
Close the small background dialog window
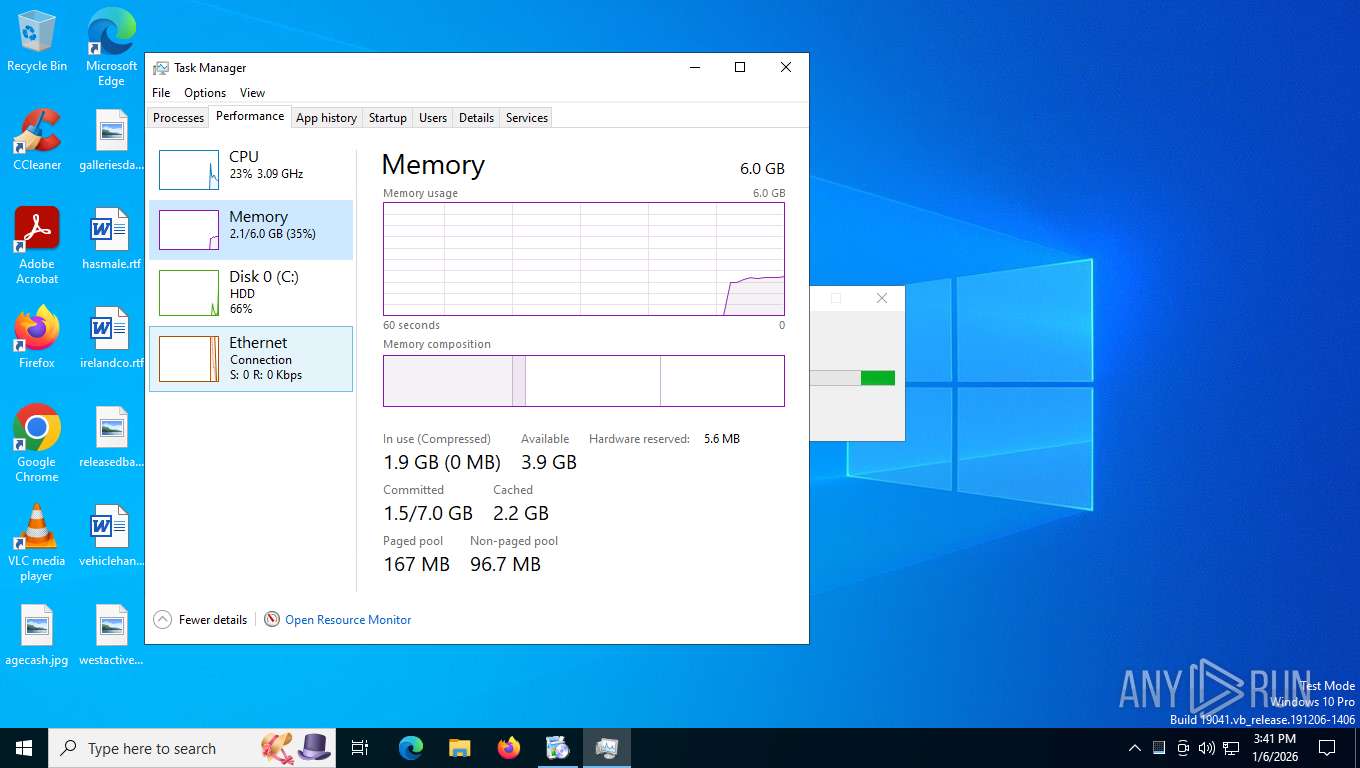[881, 298]
